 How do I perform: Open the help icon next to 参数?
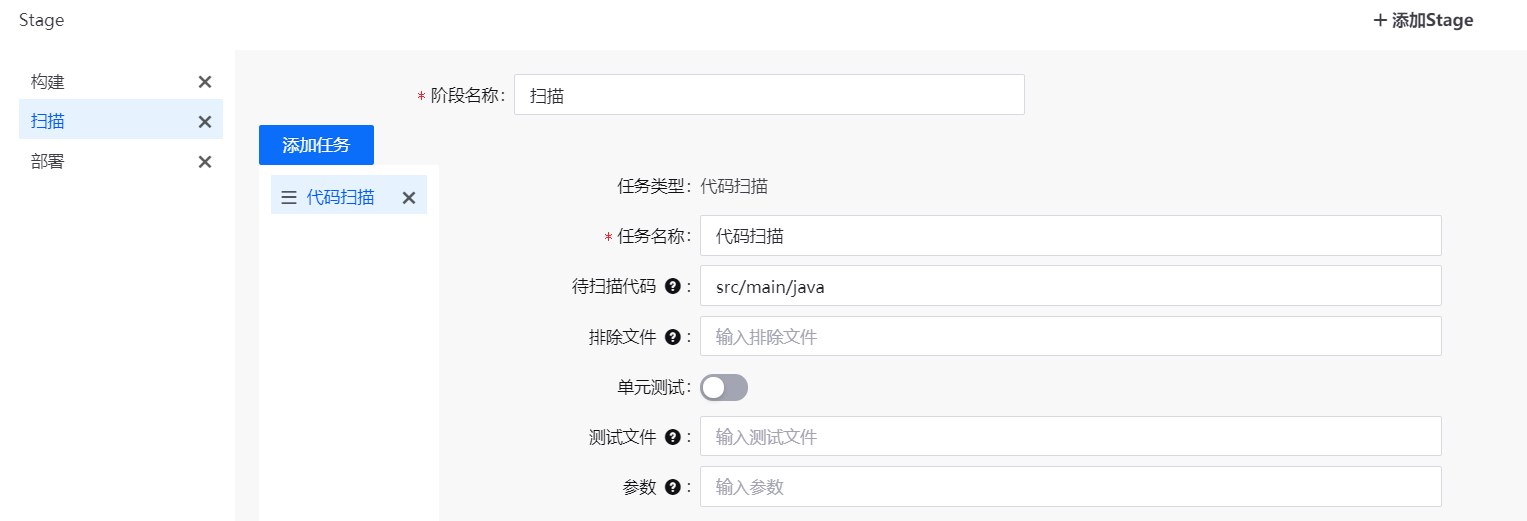[672, 487]
